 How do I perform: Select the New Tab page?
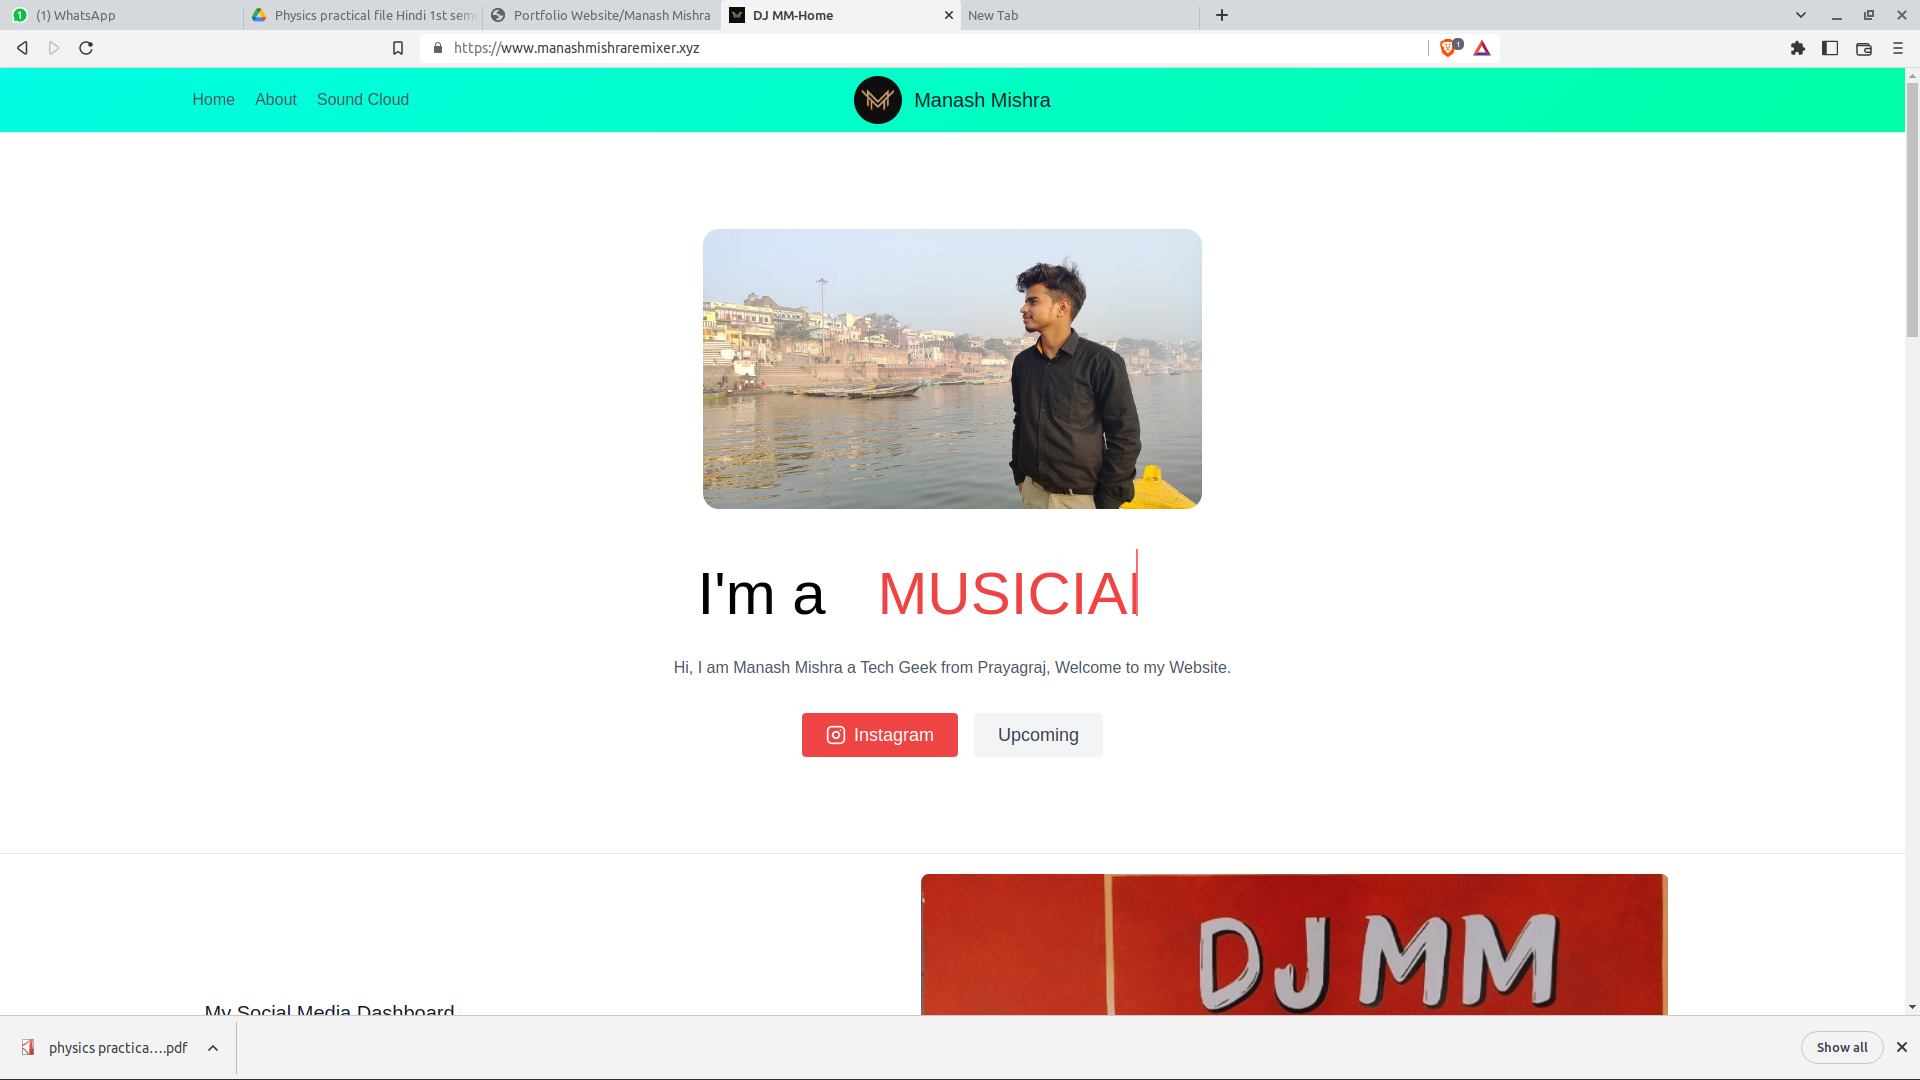1079,15
